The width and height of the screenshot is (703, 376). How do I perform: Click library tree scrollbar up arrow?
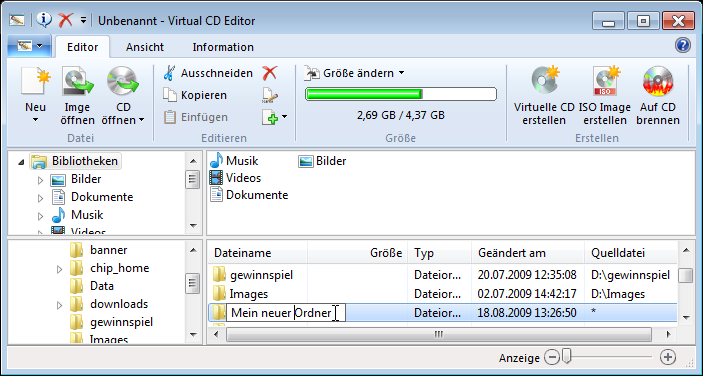(x=193, y=161)
